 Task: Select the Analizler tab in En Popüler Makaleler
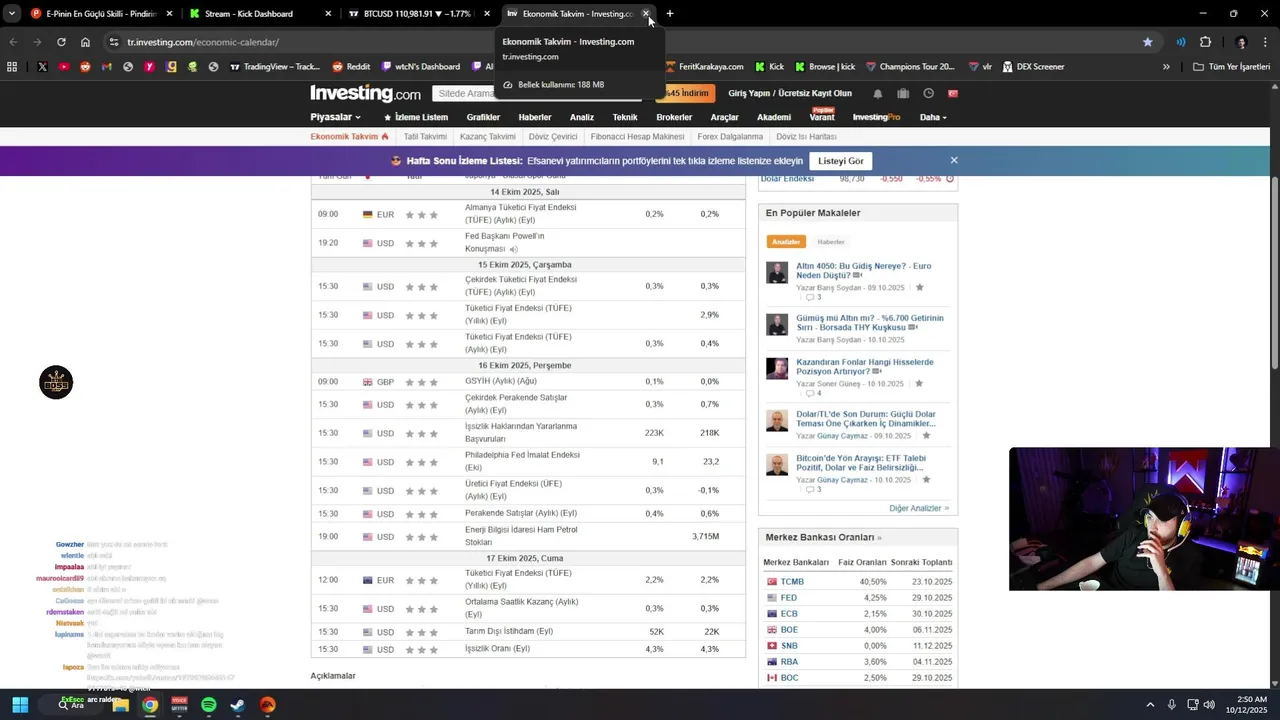[786, 242]
